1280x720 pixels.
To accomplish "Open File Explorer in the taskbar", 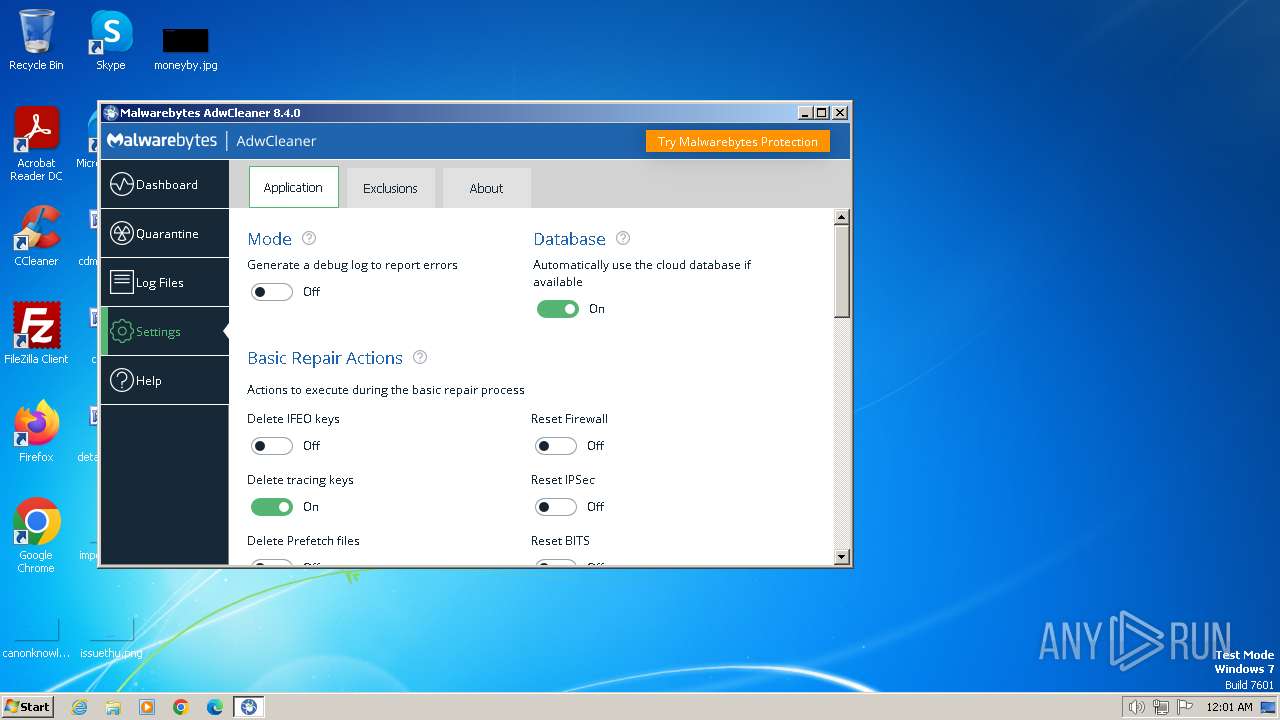I will pyautogui.click(x=113, y=707).
